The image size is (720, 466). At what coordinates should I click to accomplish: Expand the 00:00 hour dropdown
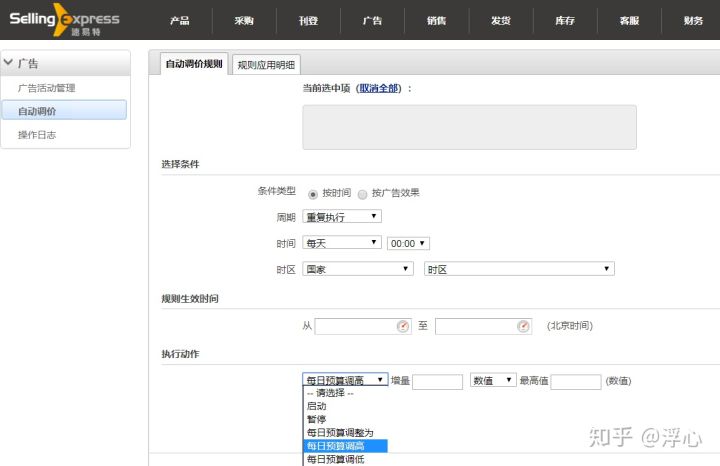pyautogui.click(x=408, y=243)
